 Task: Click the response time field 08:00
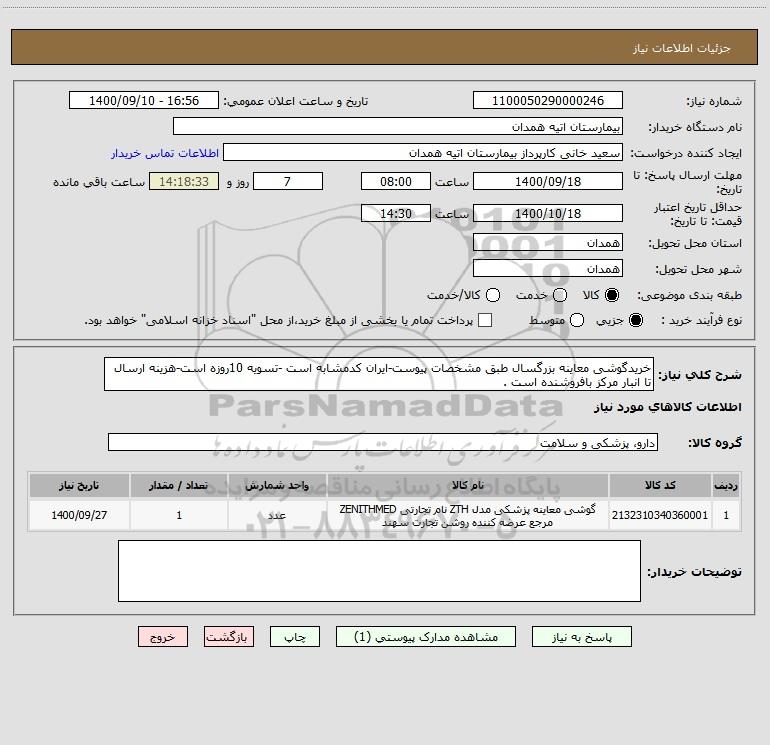tap(396, 181)
